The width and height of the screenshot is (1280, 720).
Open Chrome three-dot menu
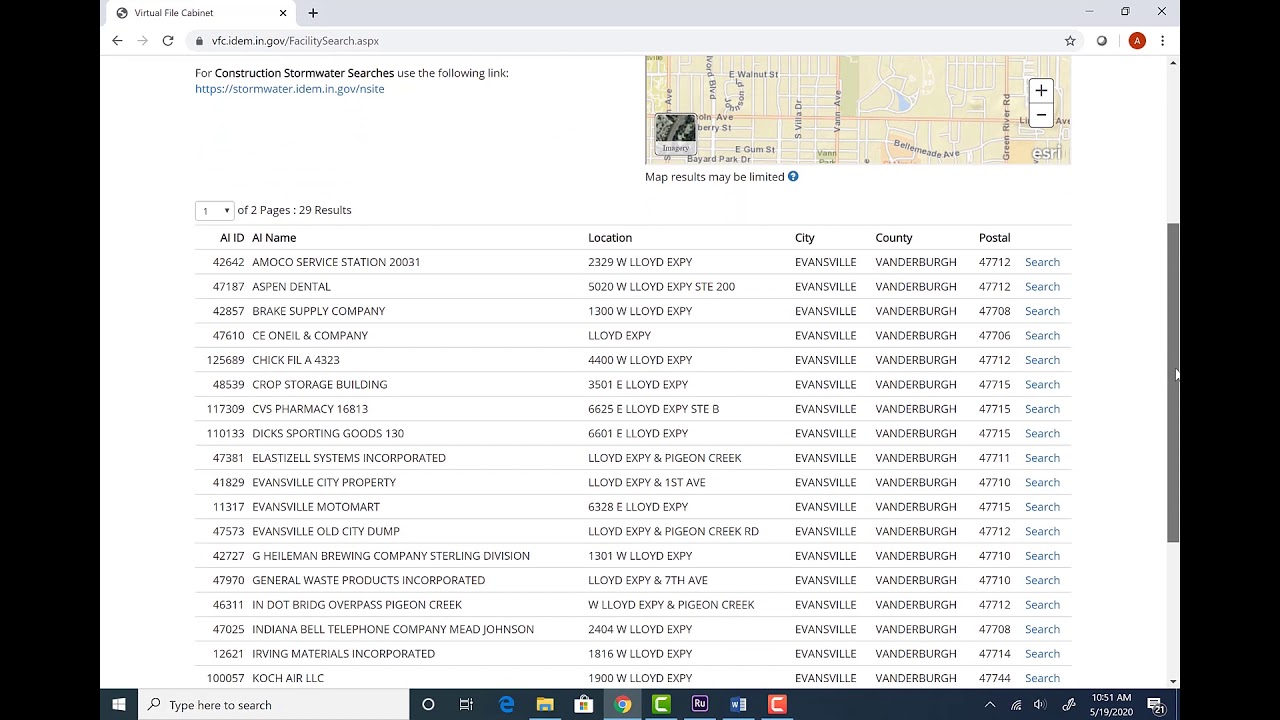(x=1162, y=41)
